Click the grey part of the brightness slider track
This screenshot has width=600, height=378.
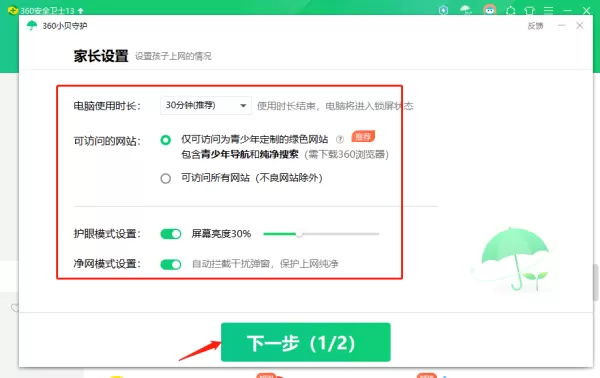click(341, 234)
